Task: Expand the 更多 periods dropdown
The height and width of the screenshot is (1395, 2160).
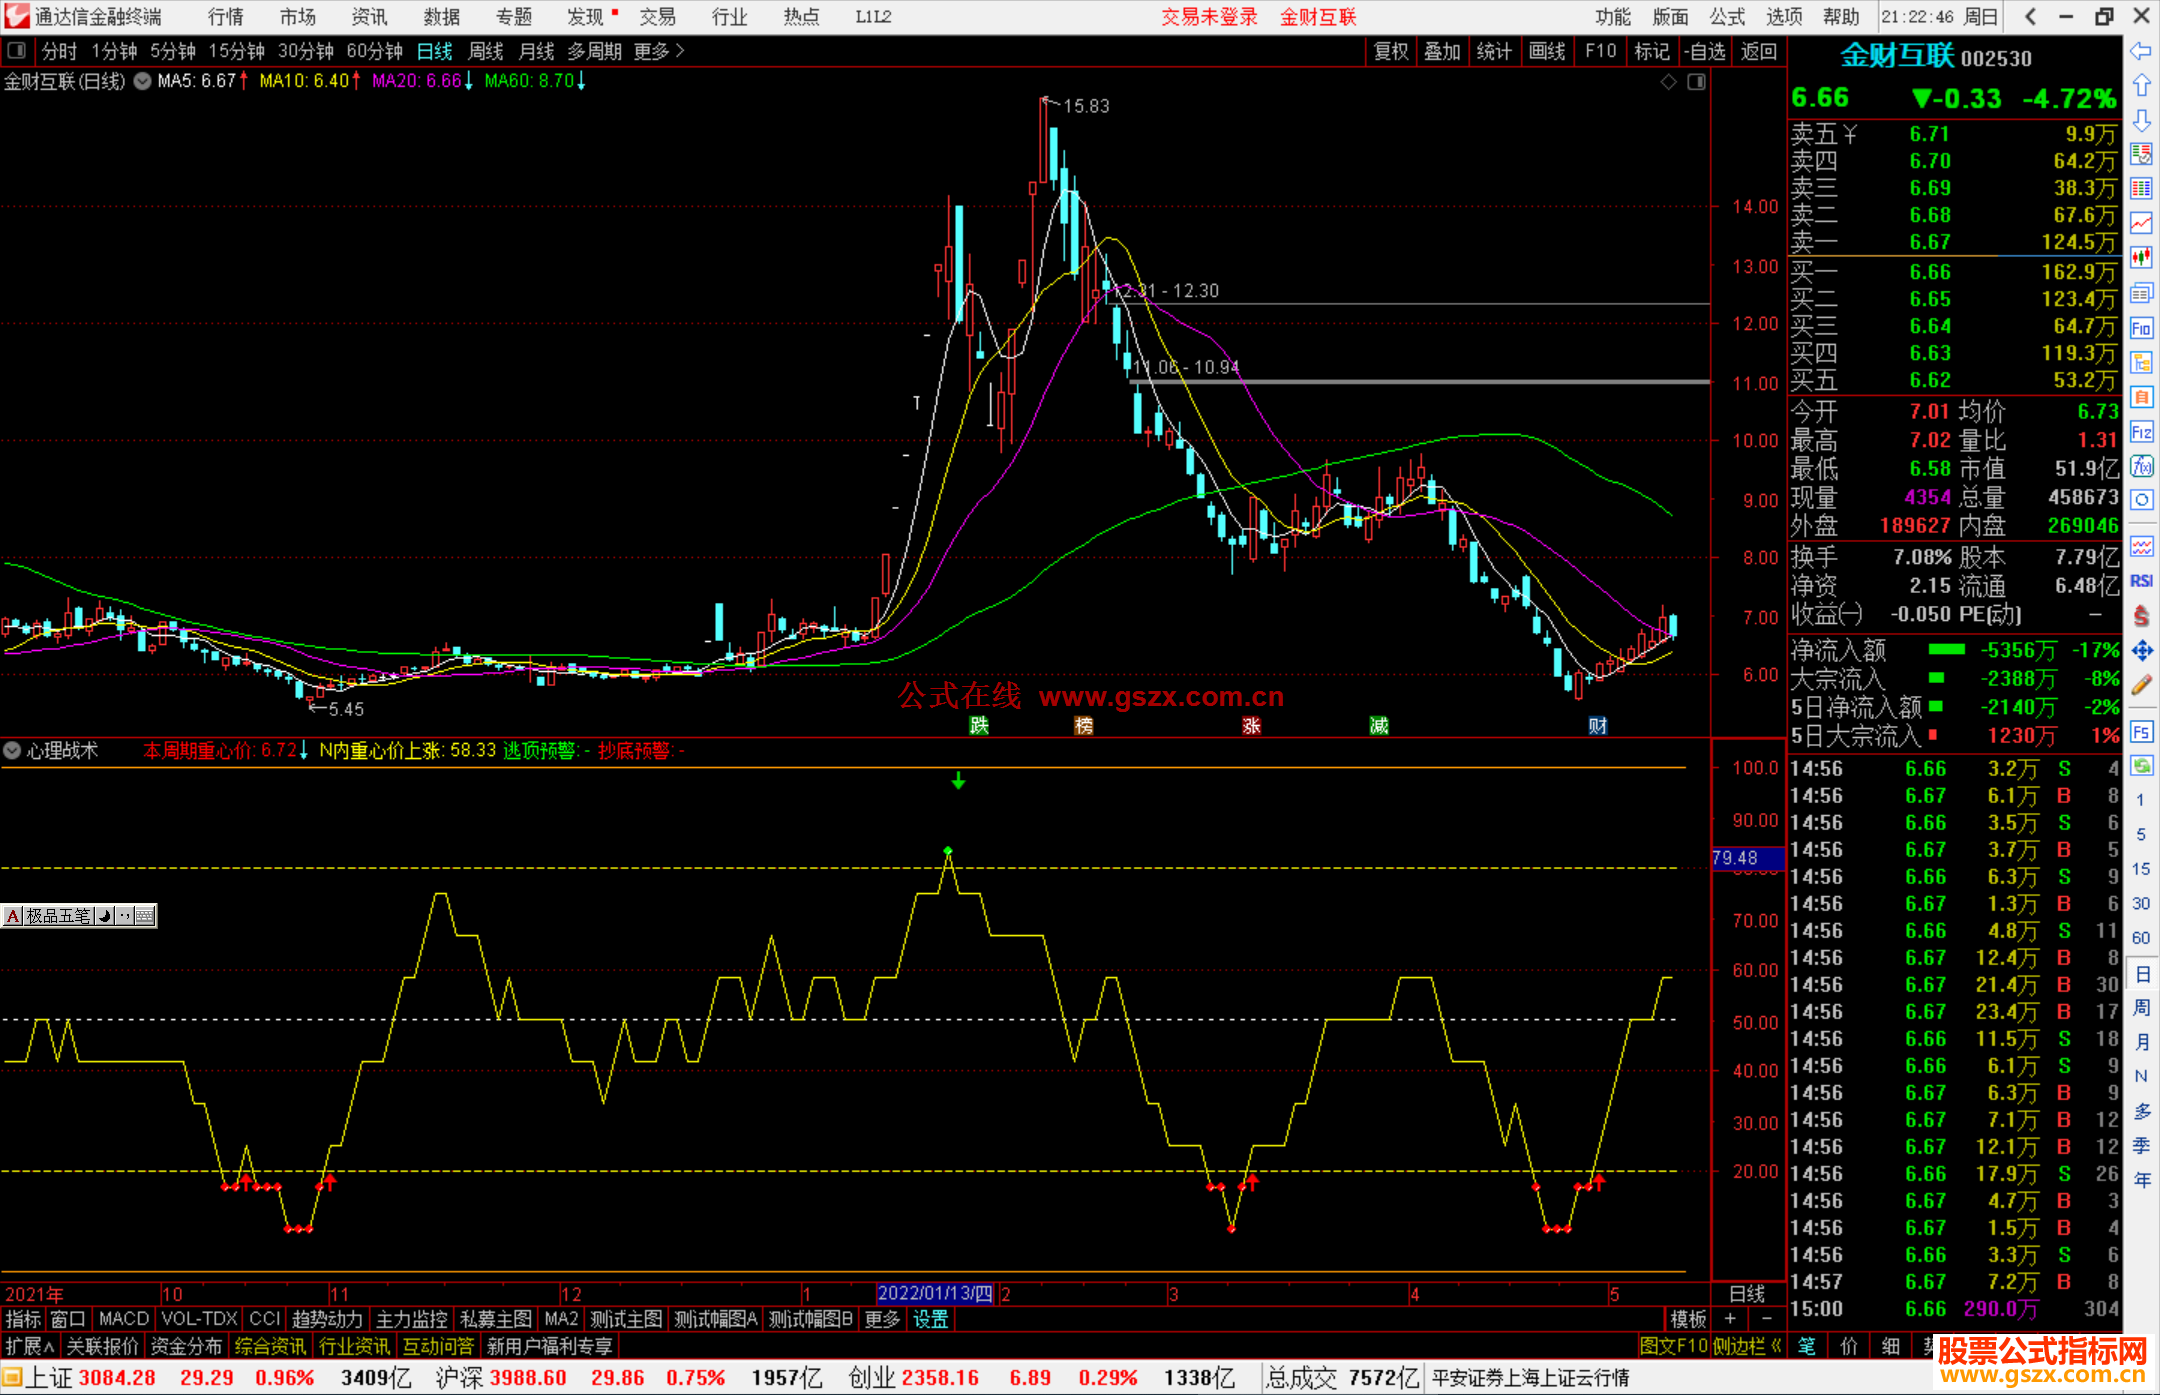Action: pyautogui.click(x=659, y=51)
